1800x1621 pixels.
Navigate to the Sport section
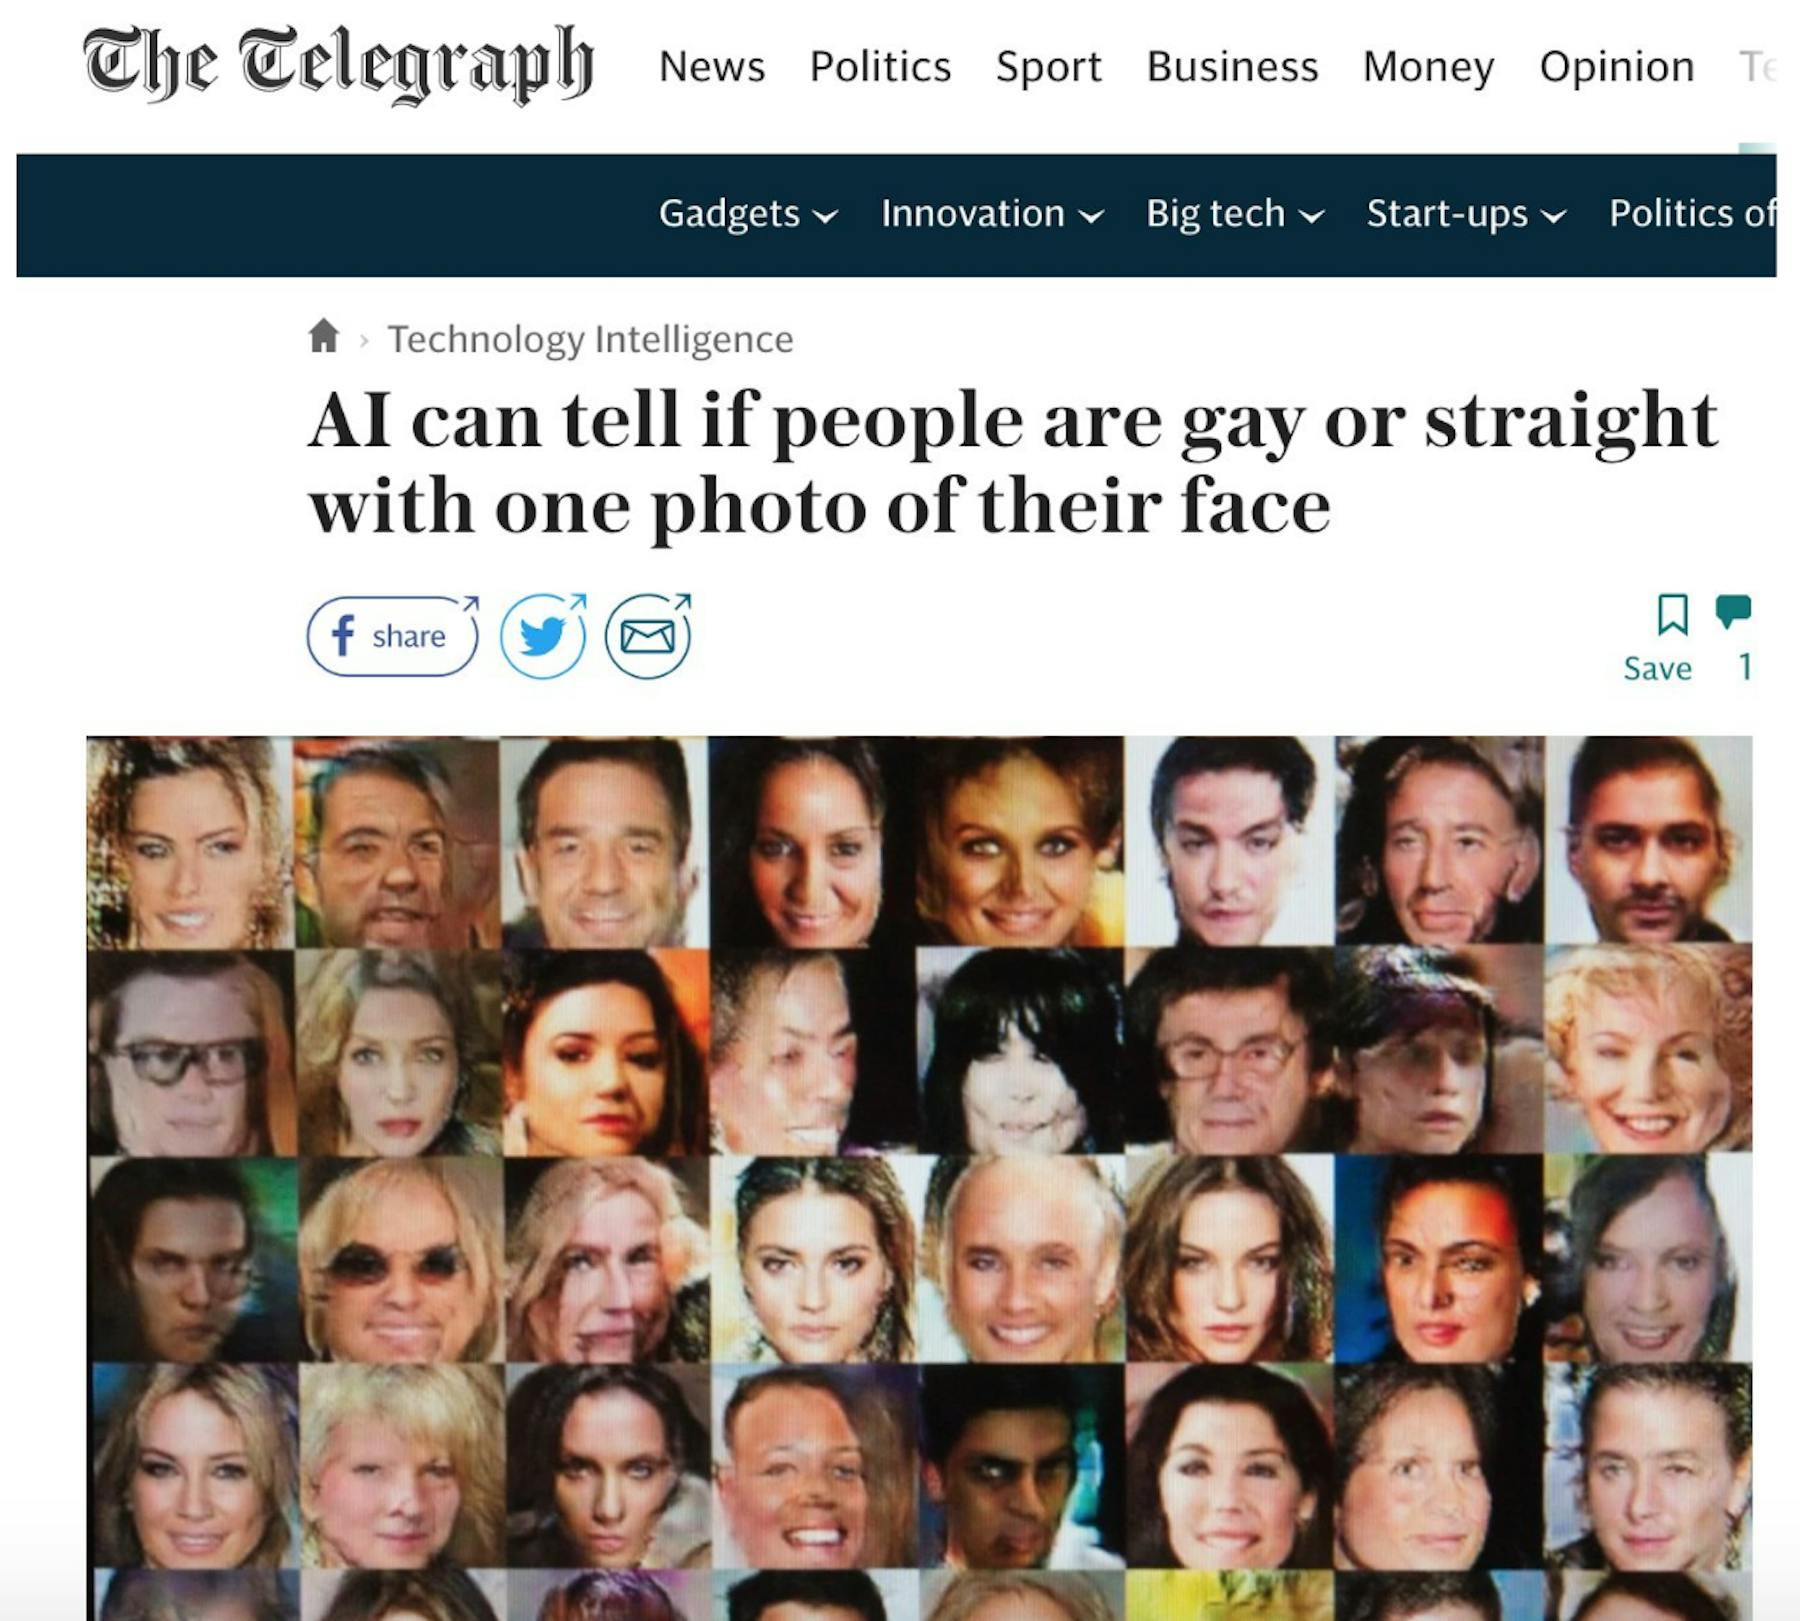point(1048,67)
